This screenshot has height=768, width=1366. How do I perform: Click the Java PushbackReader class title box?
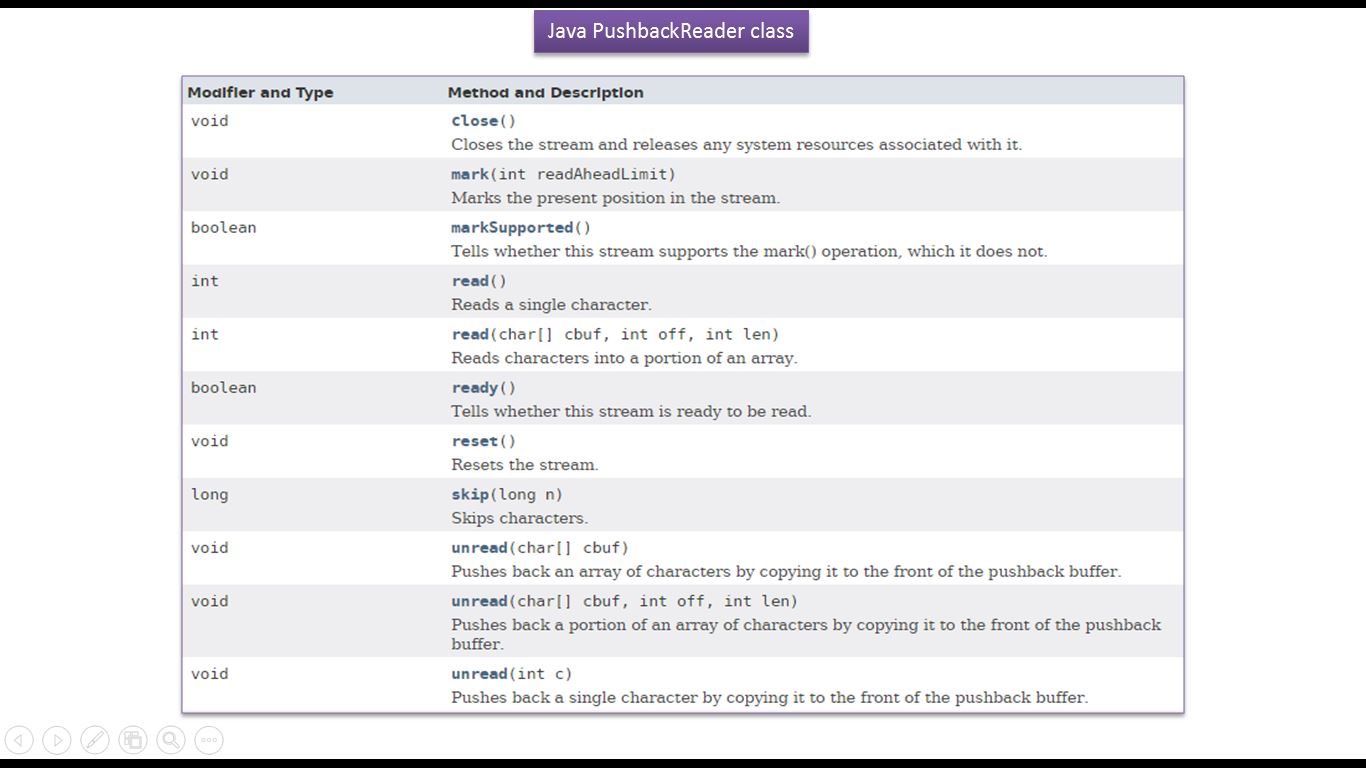(670, 31)
